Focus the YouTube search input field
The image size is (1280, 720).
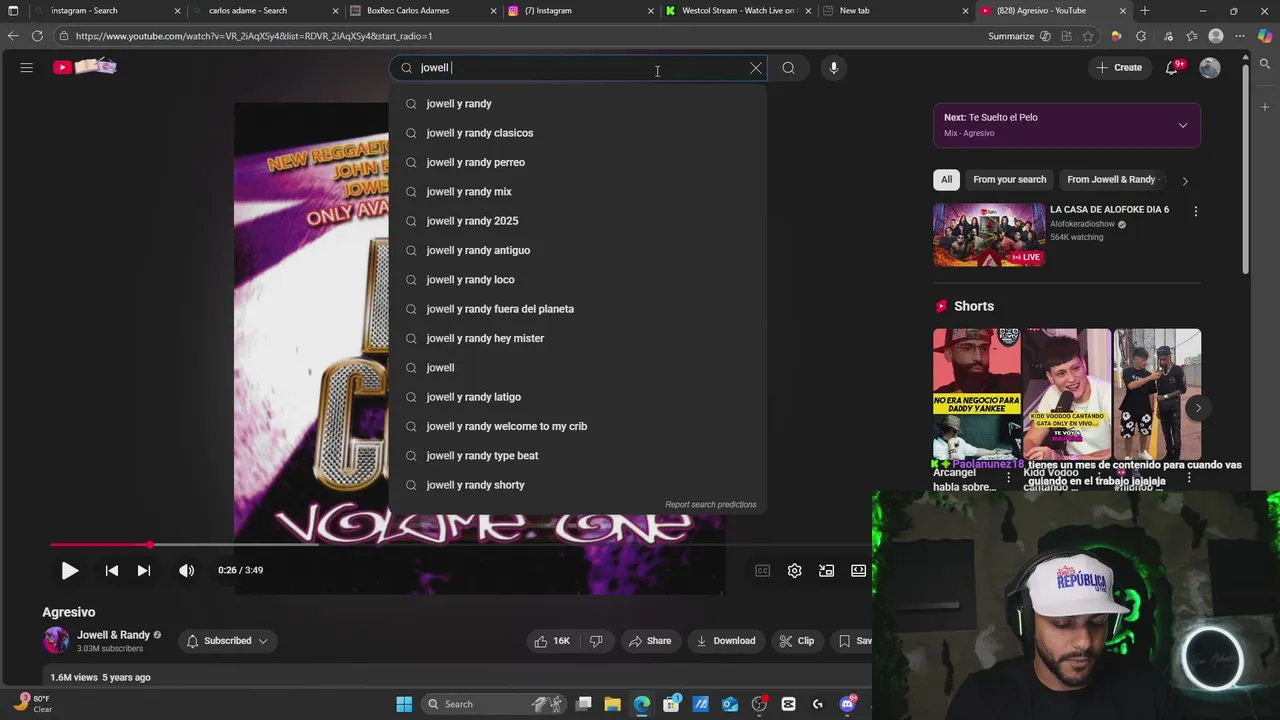point(580,68)
